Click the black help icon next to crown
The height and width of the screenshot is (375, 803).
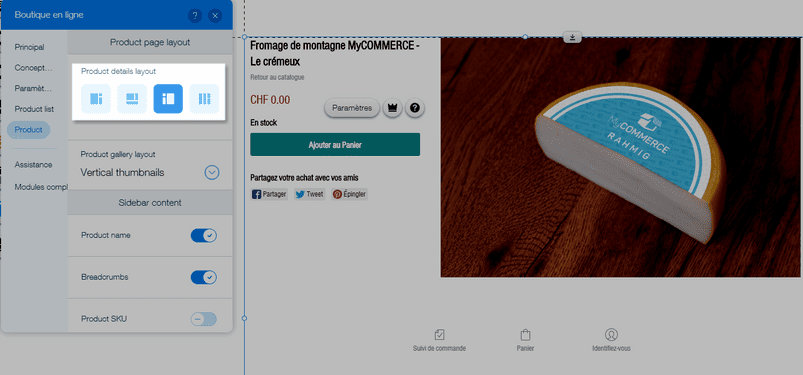pos(415,108)
